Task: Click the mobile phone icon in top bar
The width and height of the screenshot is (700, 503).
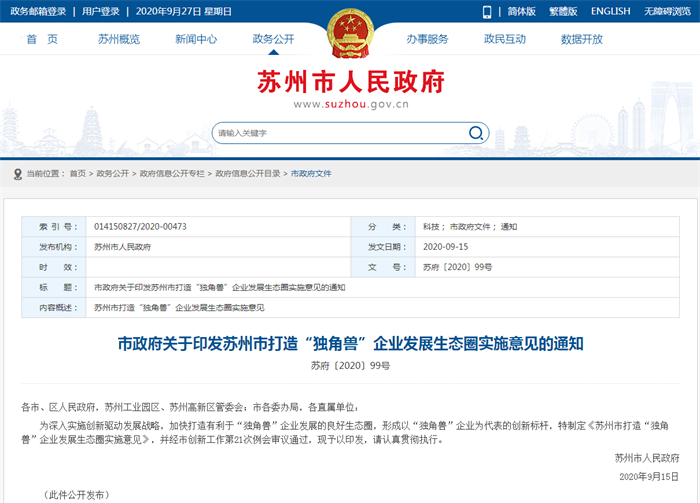Action: click(487, 12)
